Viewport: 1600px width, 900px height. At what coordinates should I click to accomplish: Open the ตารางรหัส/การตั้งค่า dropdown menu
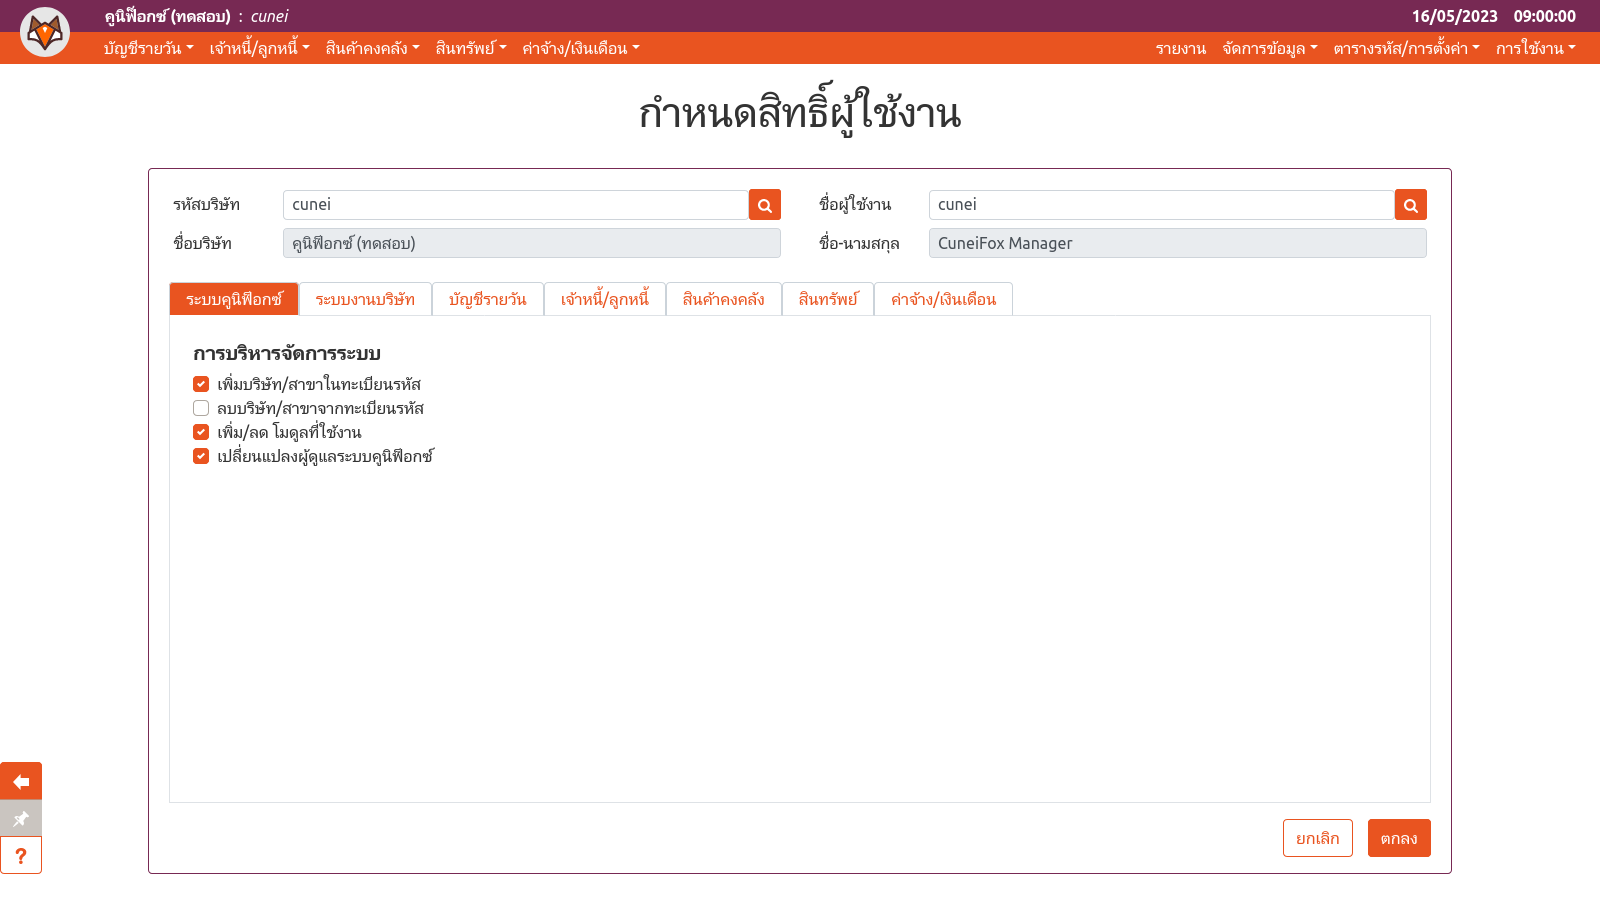pos(1405,48)
